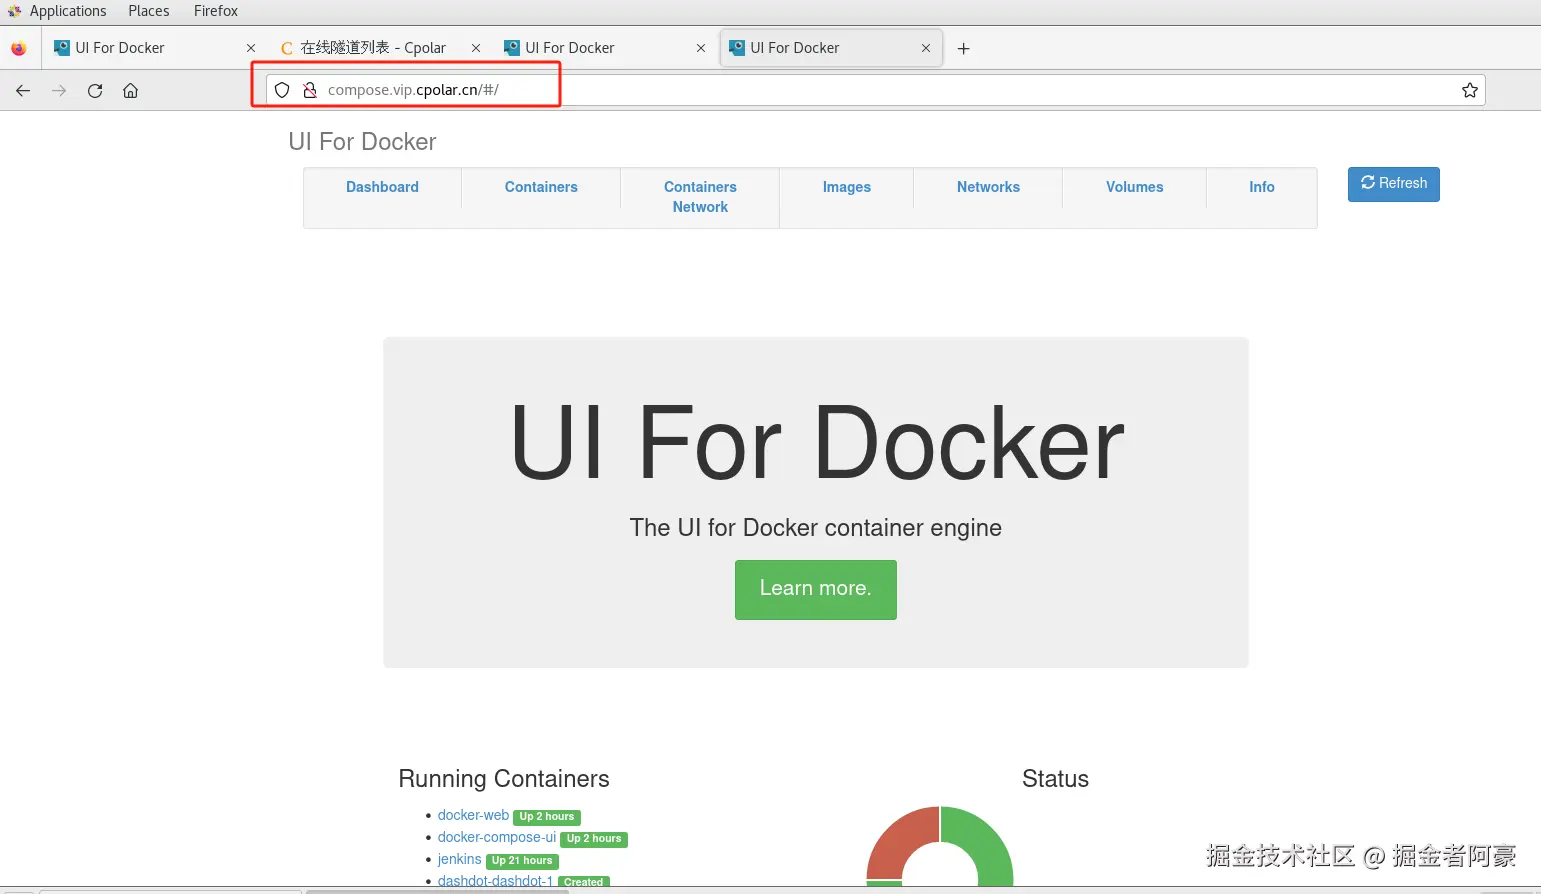Screen dimensions: 1541x894
Task: Open the Dashboard nav item
Action: 382,187
